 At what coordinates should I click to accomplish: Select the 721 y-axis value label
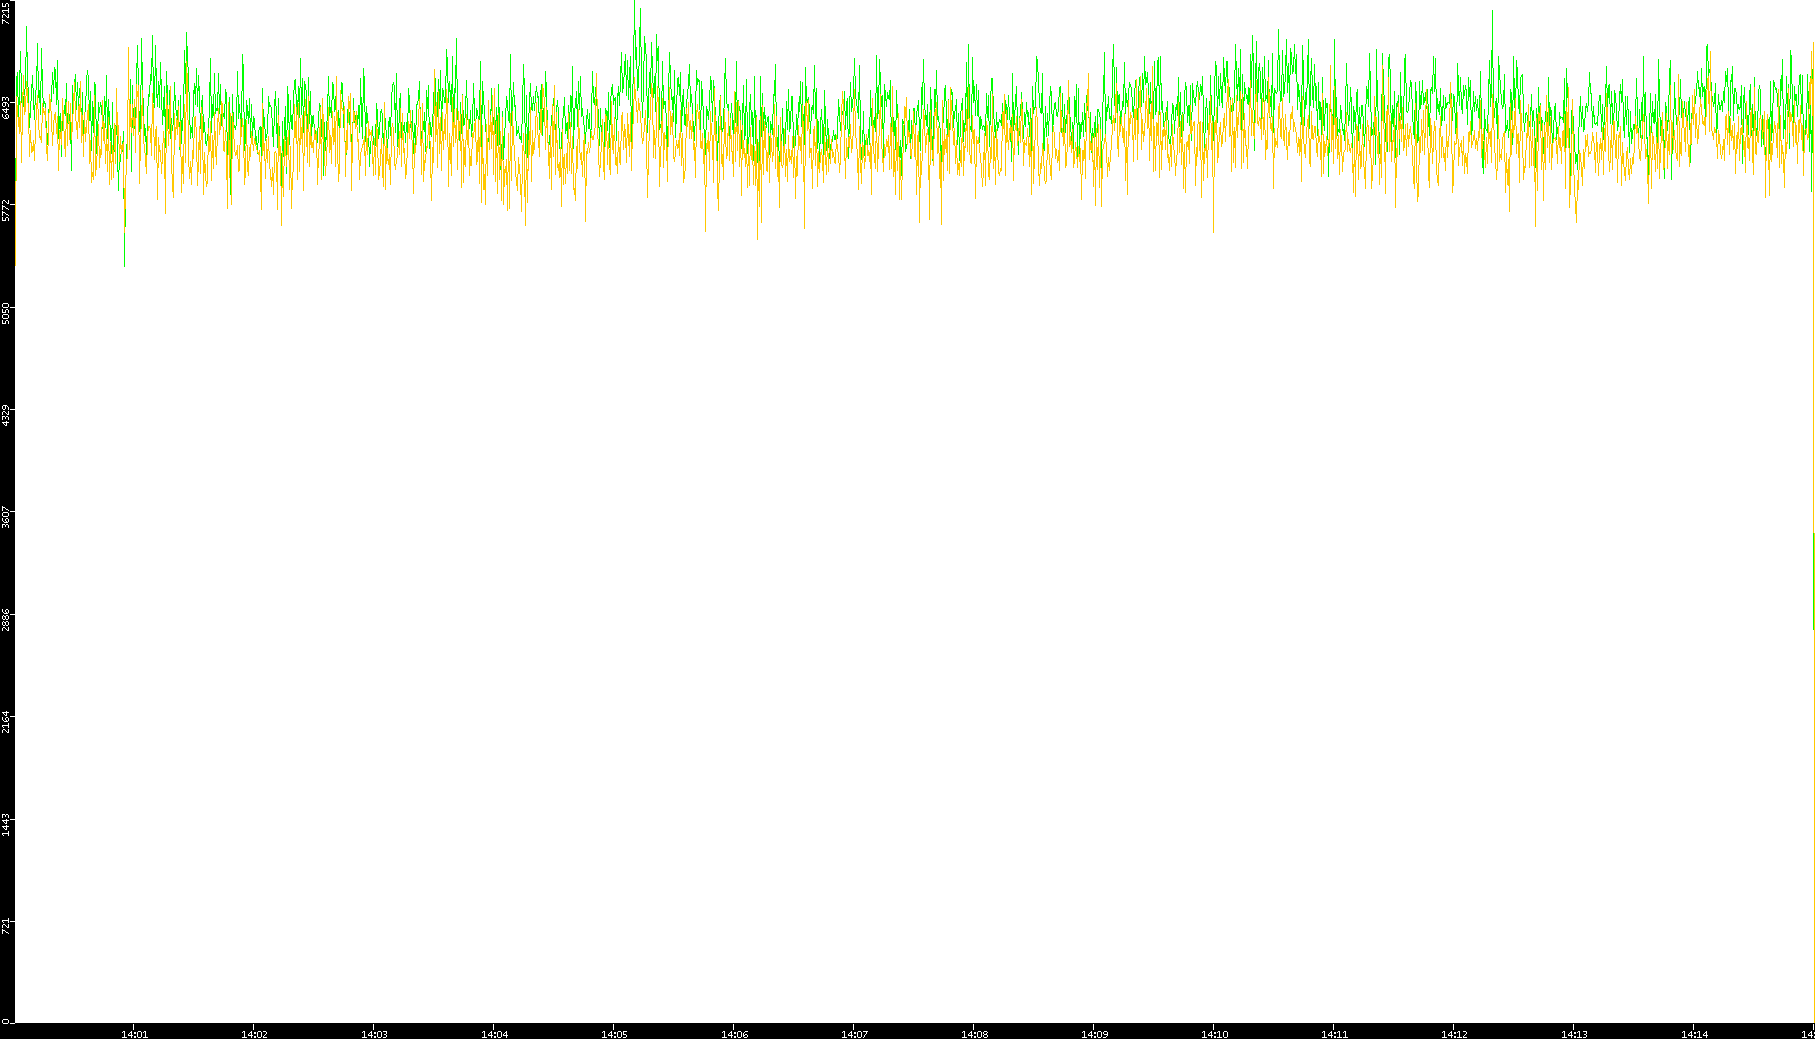[6, 927]
